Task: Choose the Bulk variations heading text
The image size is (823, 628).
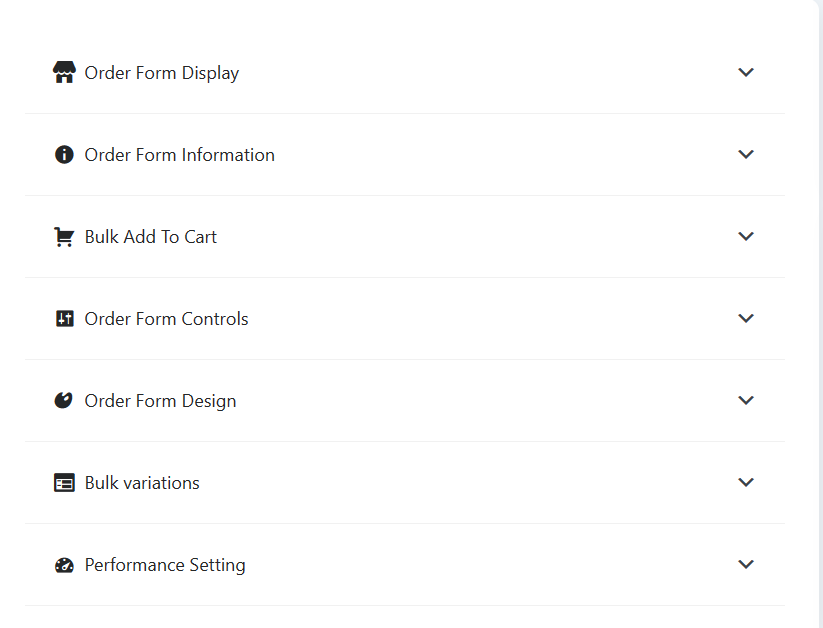Action: click(142, 483)
